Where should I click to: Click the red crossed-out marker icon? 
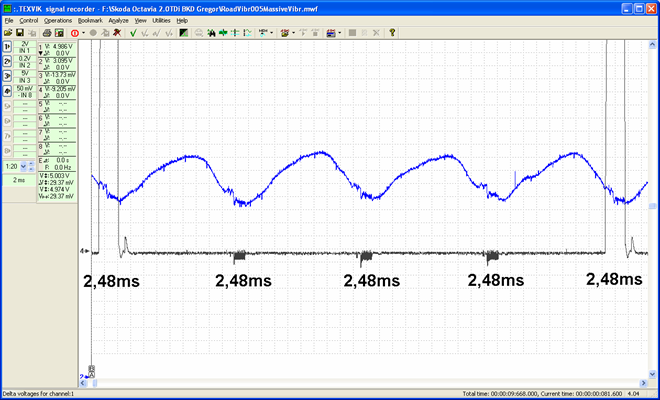coord(117,33)
